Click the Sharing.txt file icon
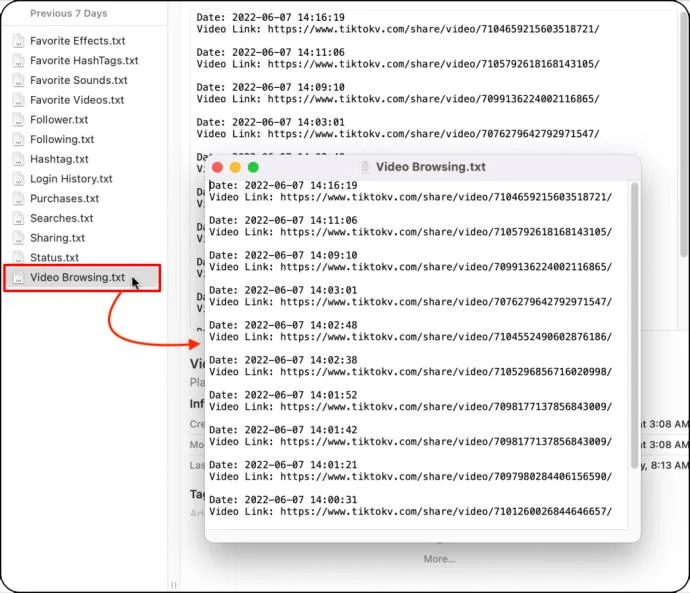The width and height of the screenshot is (690, 593). pos(18,238)
